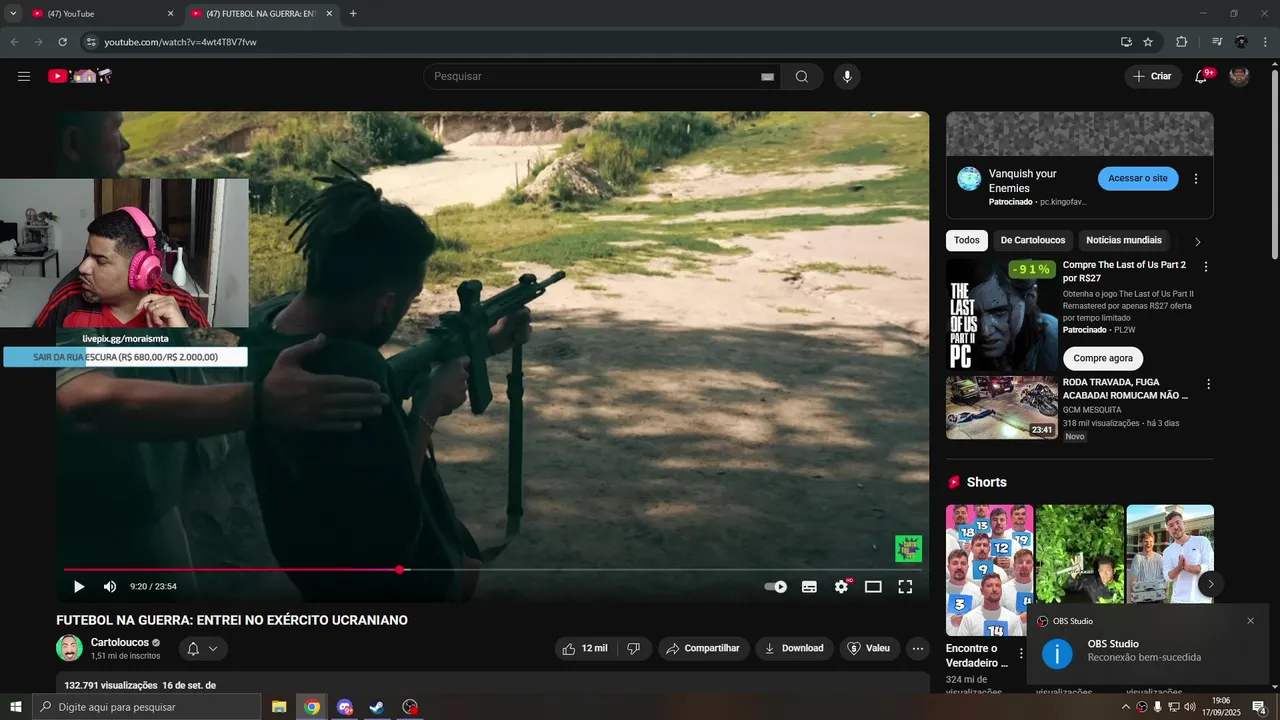Open the notifications bell with 9+ badge
1280x720 pixels.
pos(1201,76)
